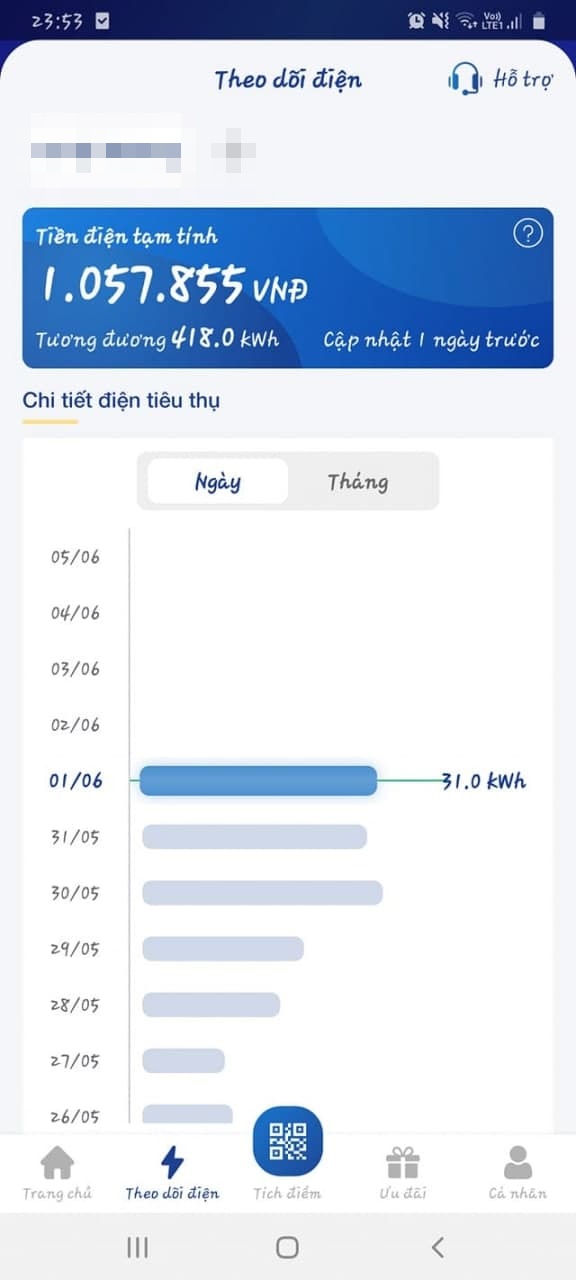Switch to the Ngày view
Screen dimensions: 576x1280
(218, 481)
